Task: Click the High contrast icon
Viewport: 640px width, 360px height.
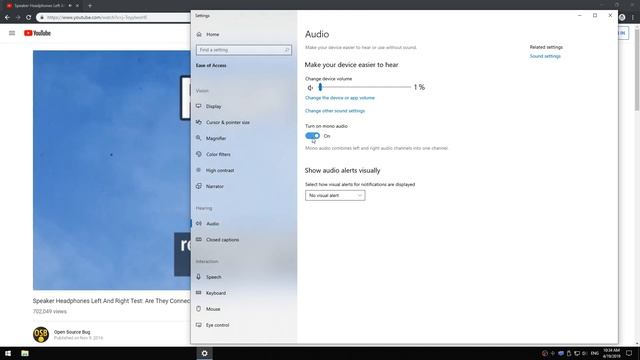Action: [199, 170]
